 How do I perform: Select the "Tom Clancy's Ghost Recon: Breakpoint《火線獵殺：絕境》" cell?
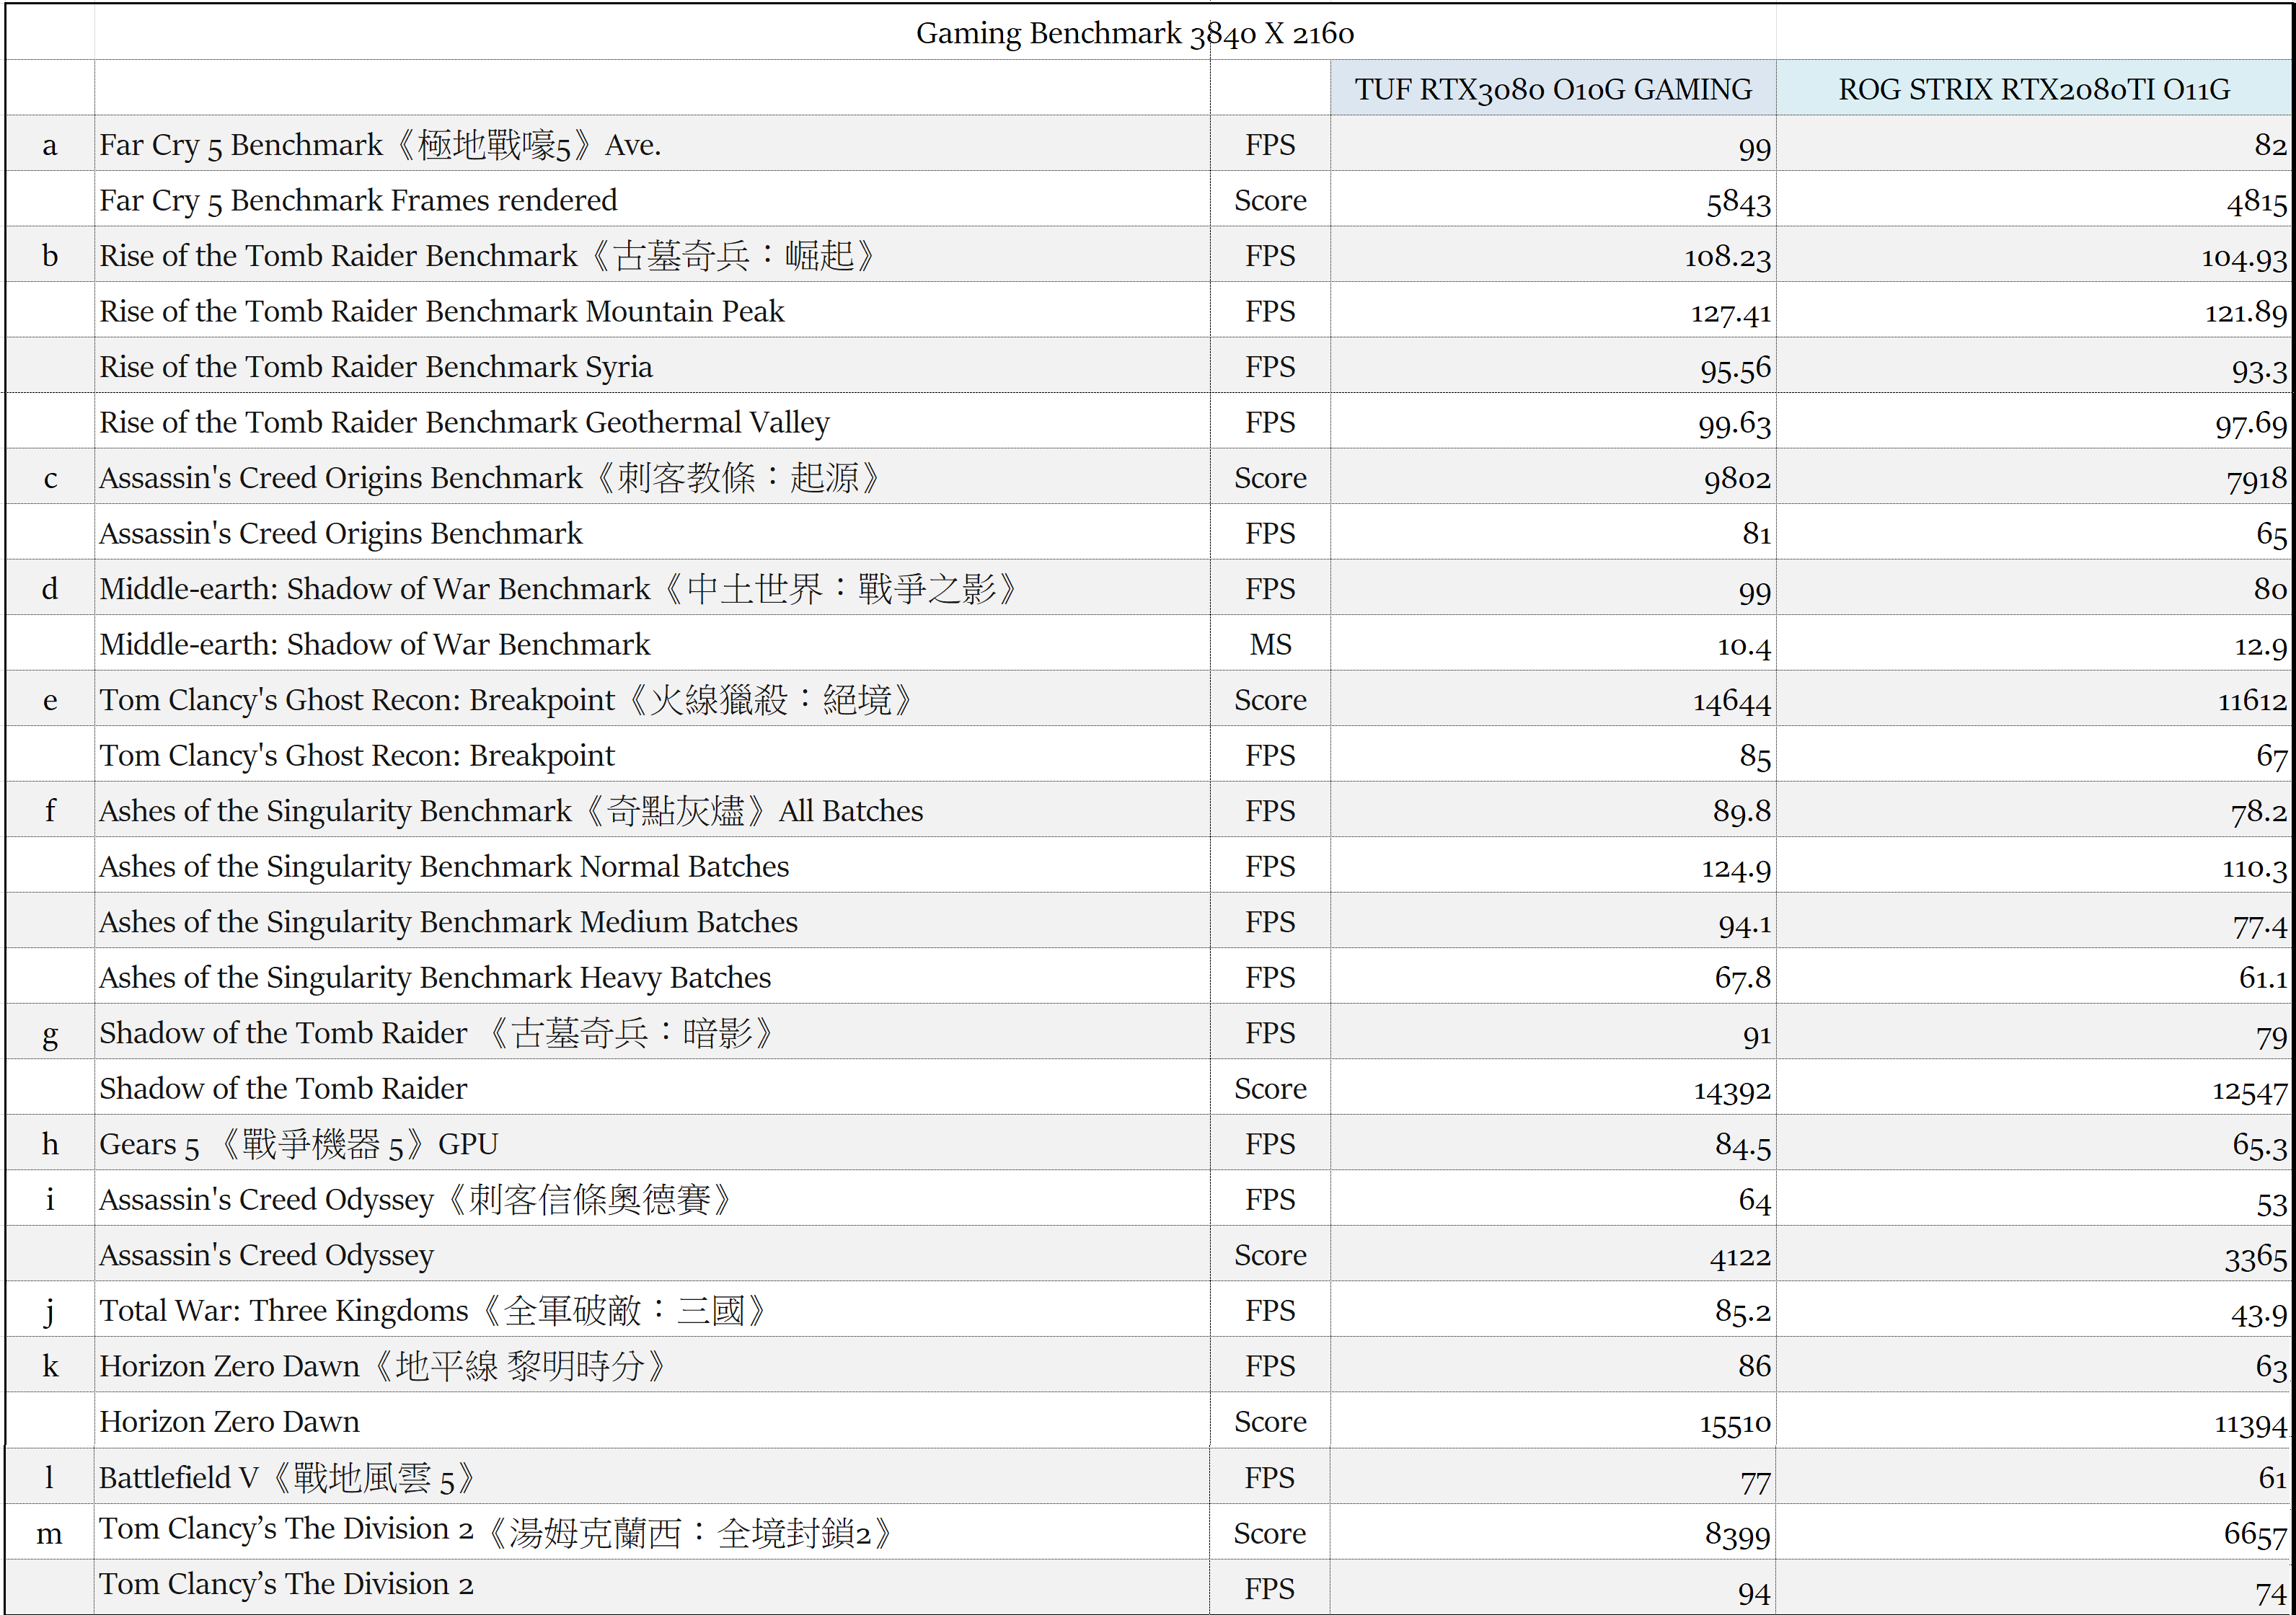[x=652, y=699]
